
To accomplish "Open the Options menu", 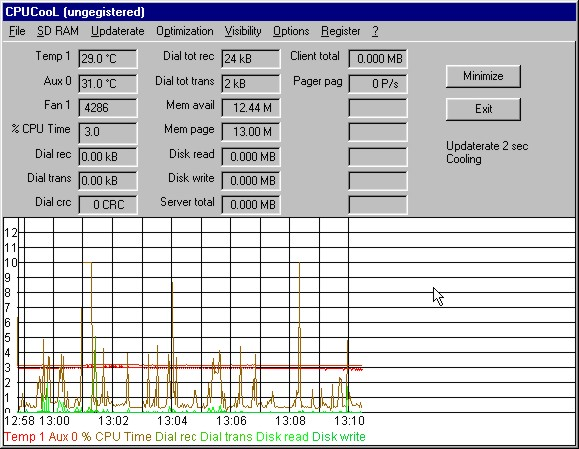I will pyautogui.click(x=291, y=31).
